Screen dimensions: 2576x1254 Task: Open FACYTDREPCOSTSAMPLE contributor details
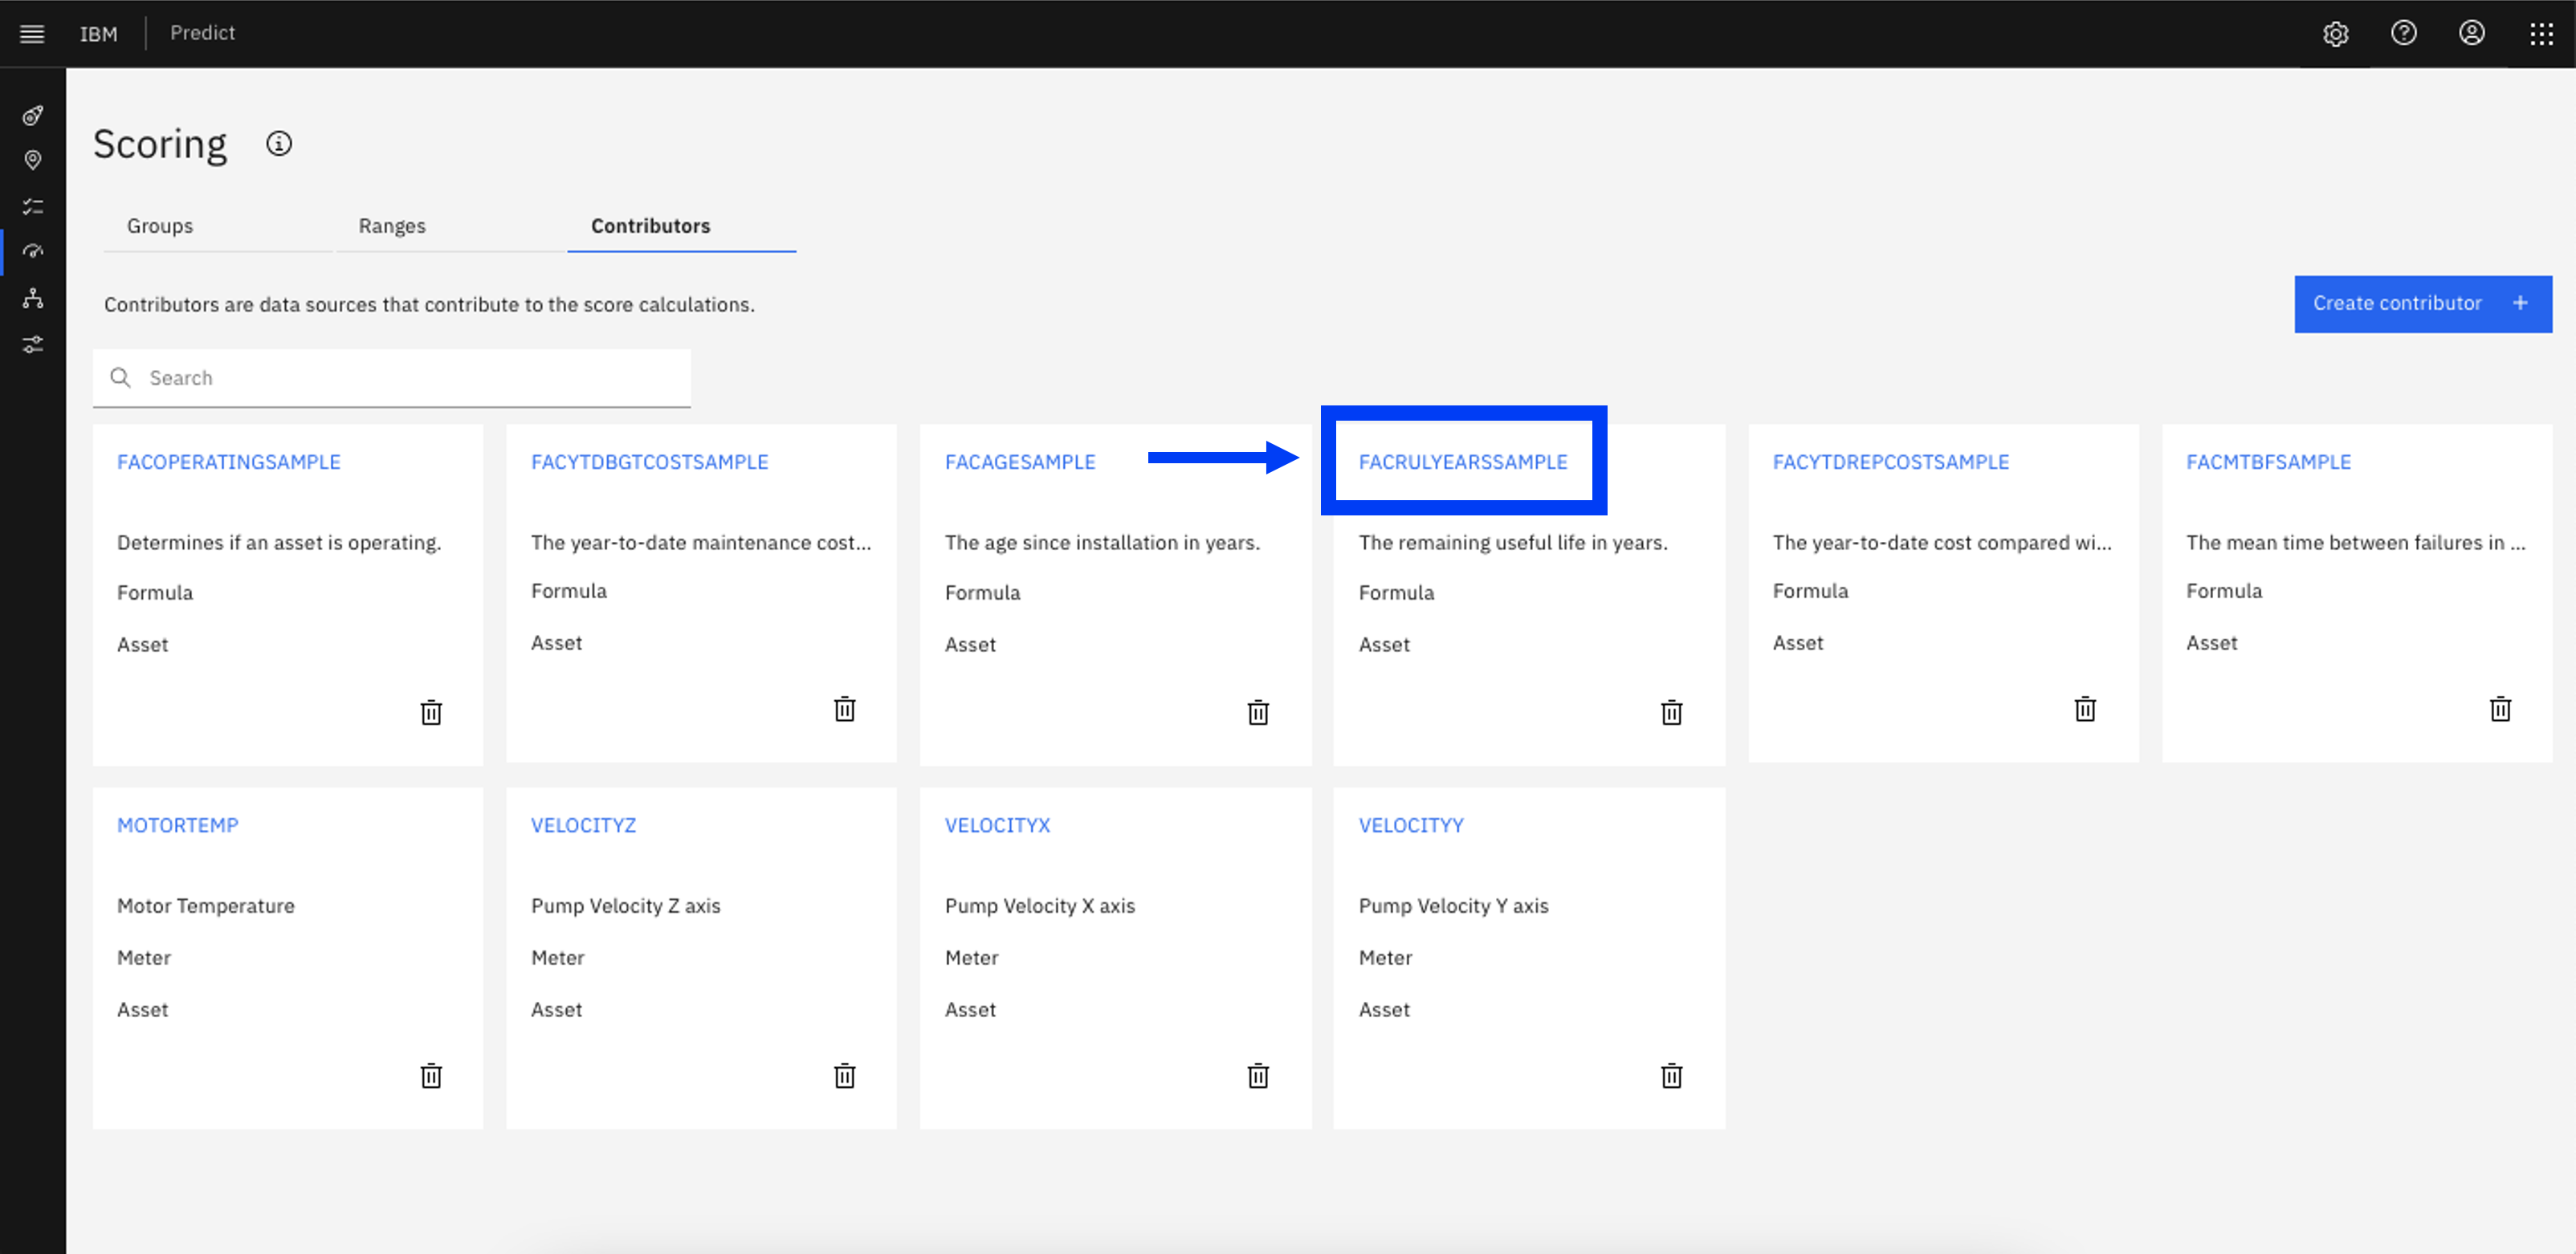click(x=1891, y=462)
